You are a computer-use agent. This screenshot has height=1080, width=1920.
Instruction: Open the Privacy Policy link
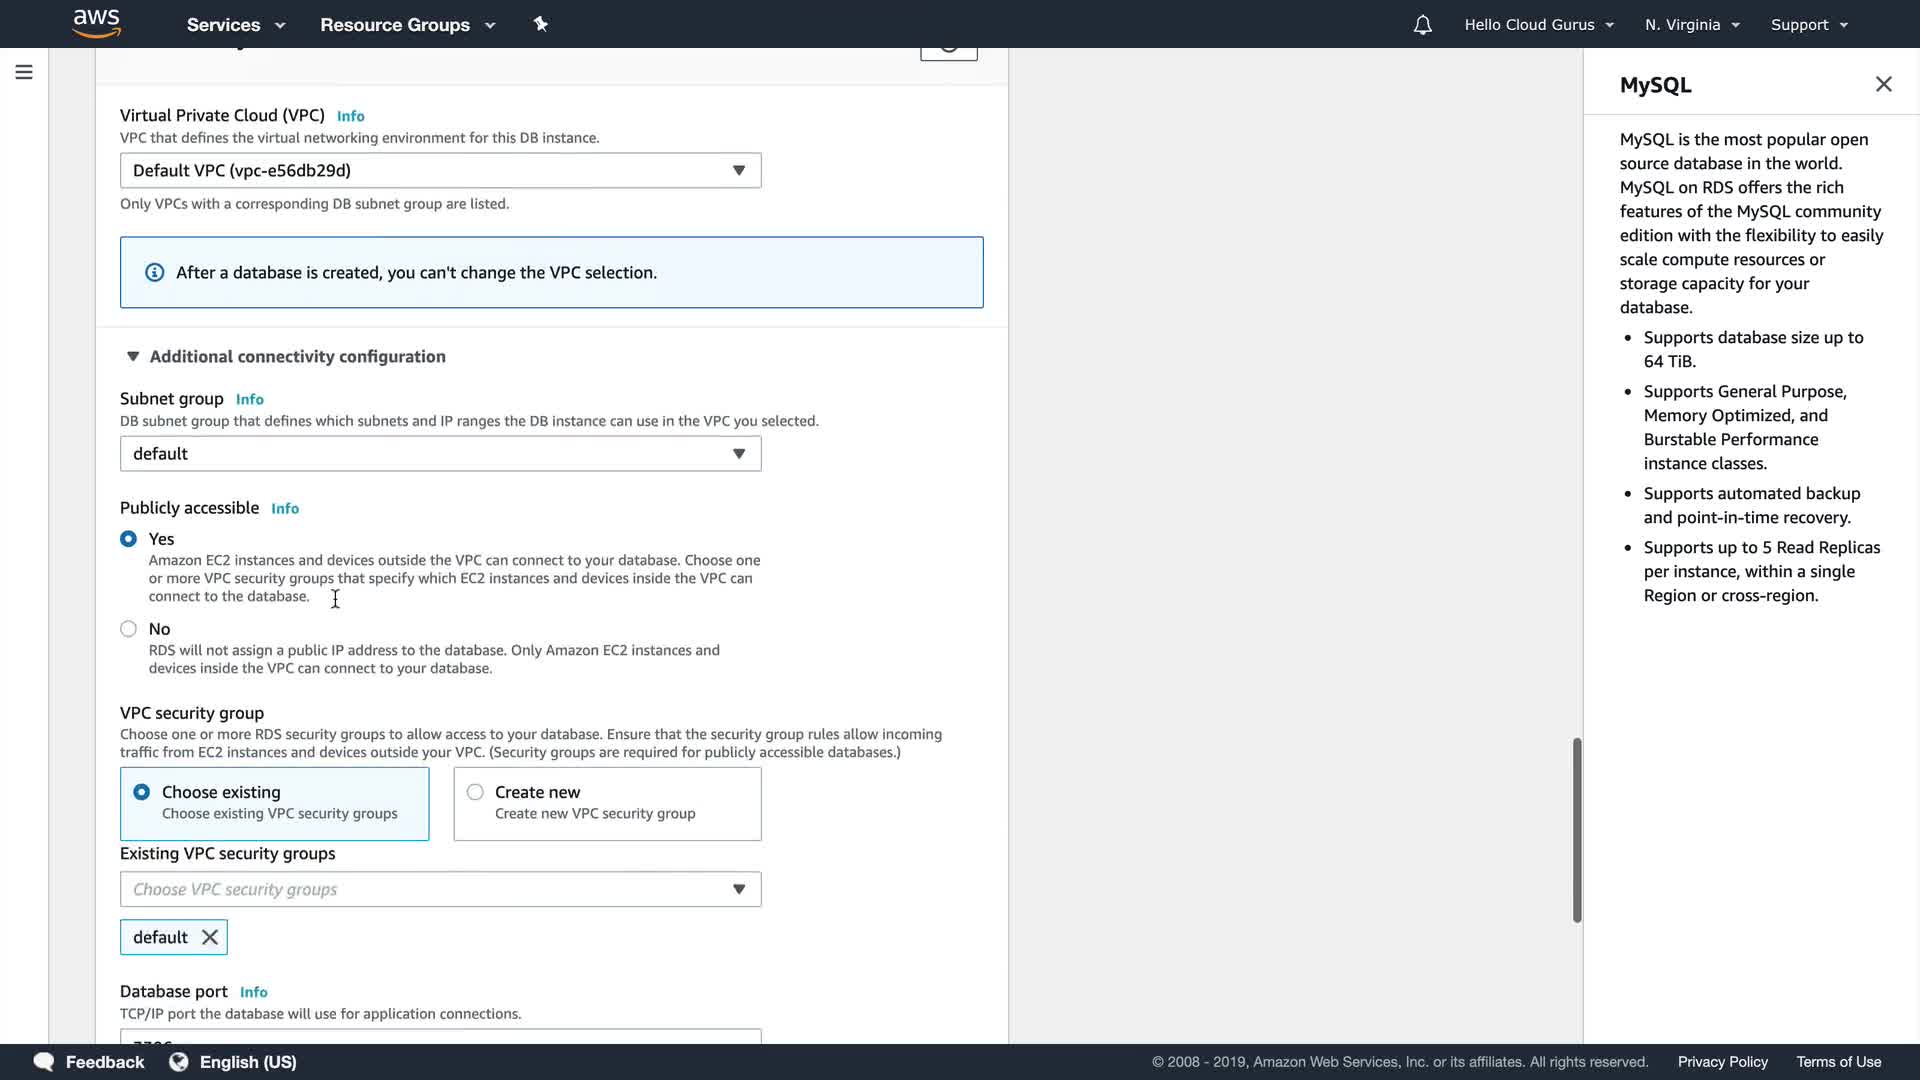1722,1062
